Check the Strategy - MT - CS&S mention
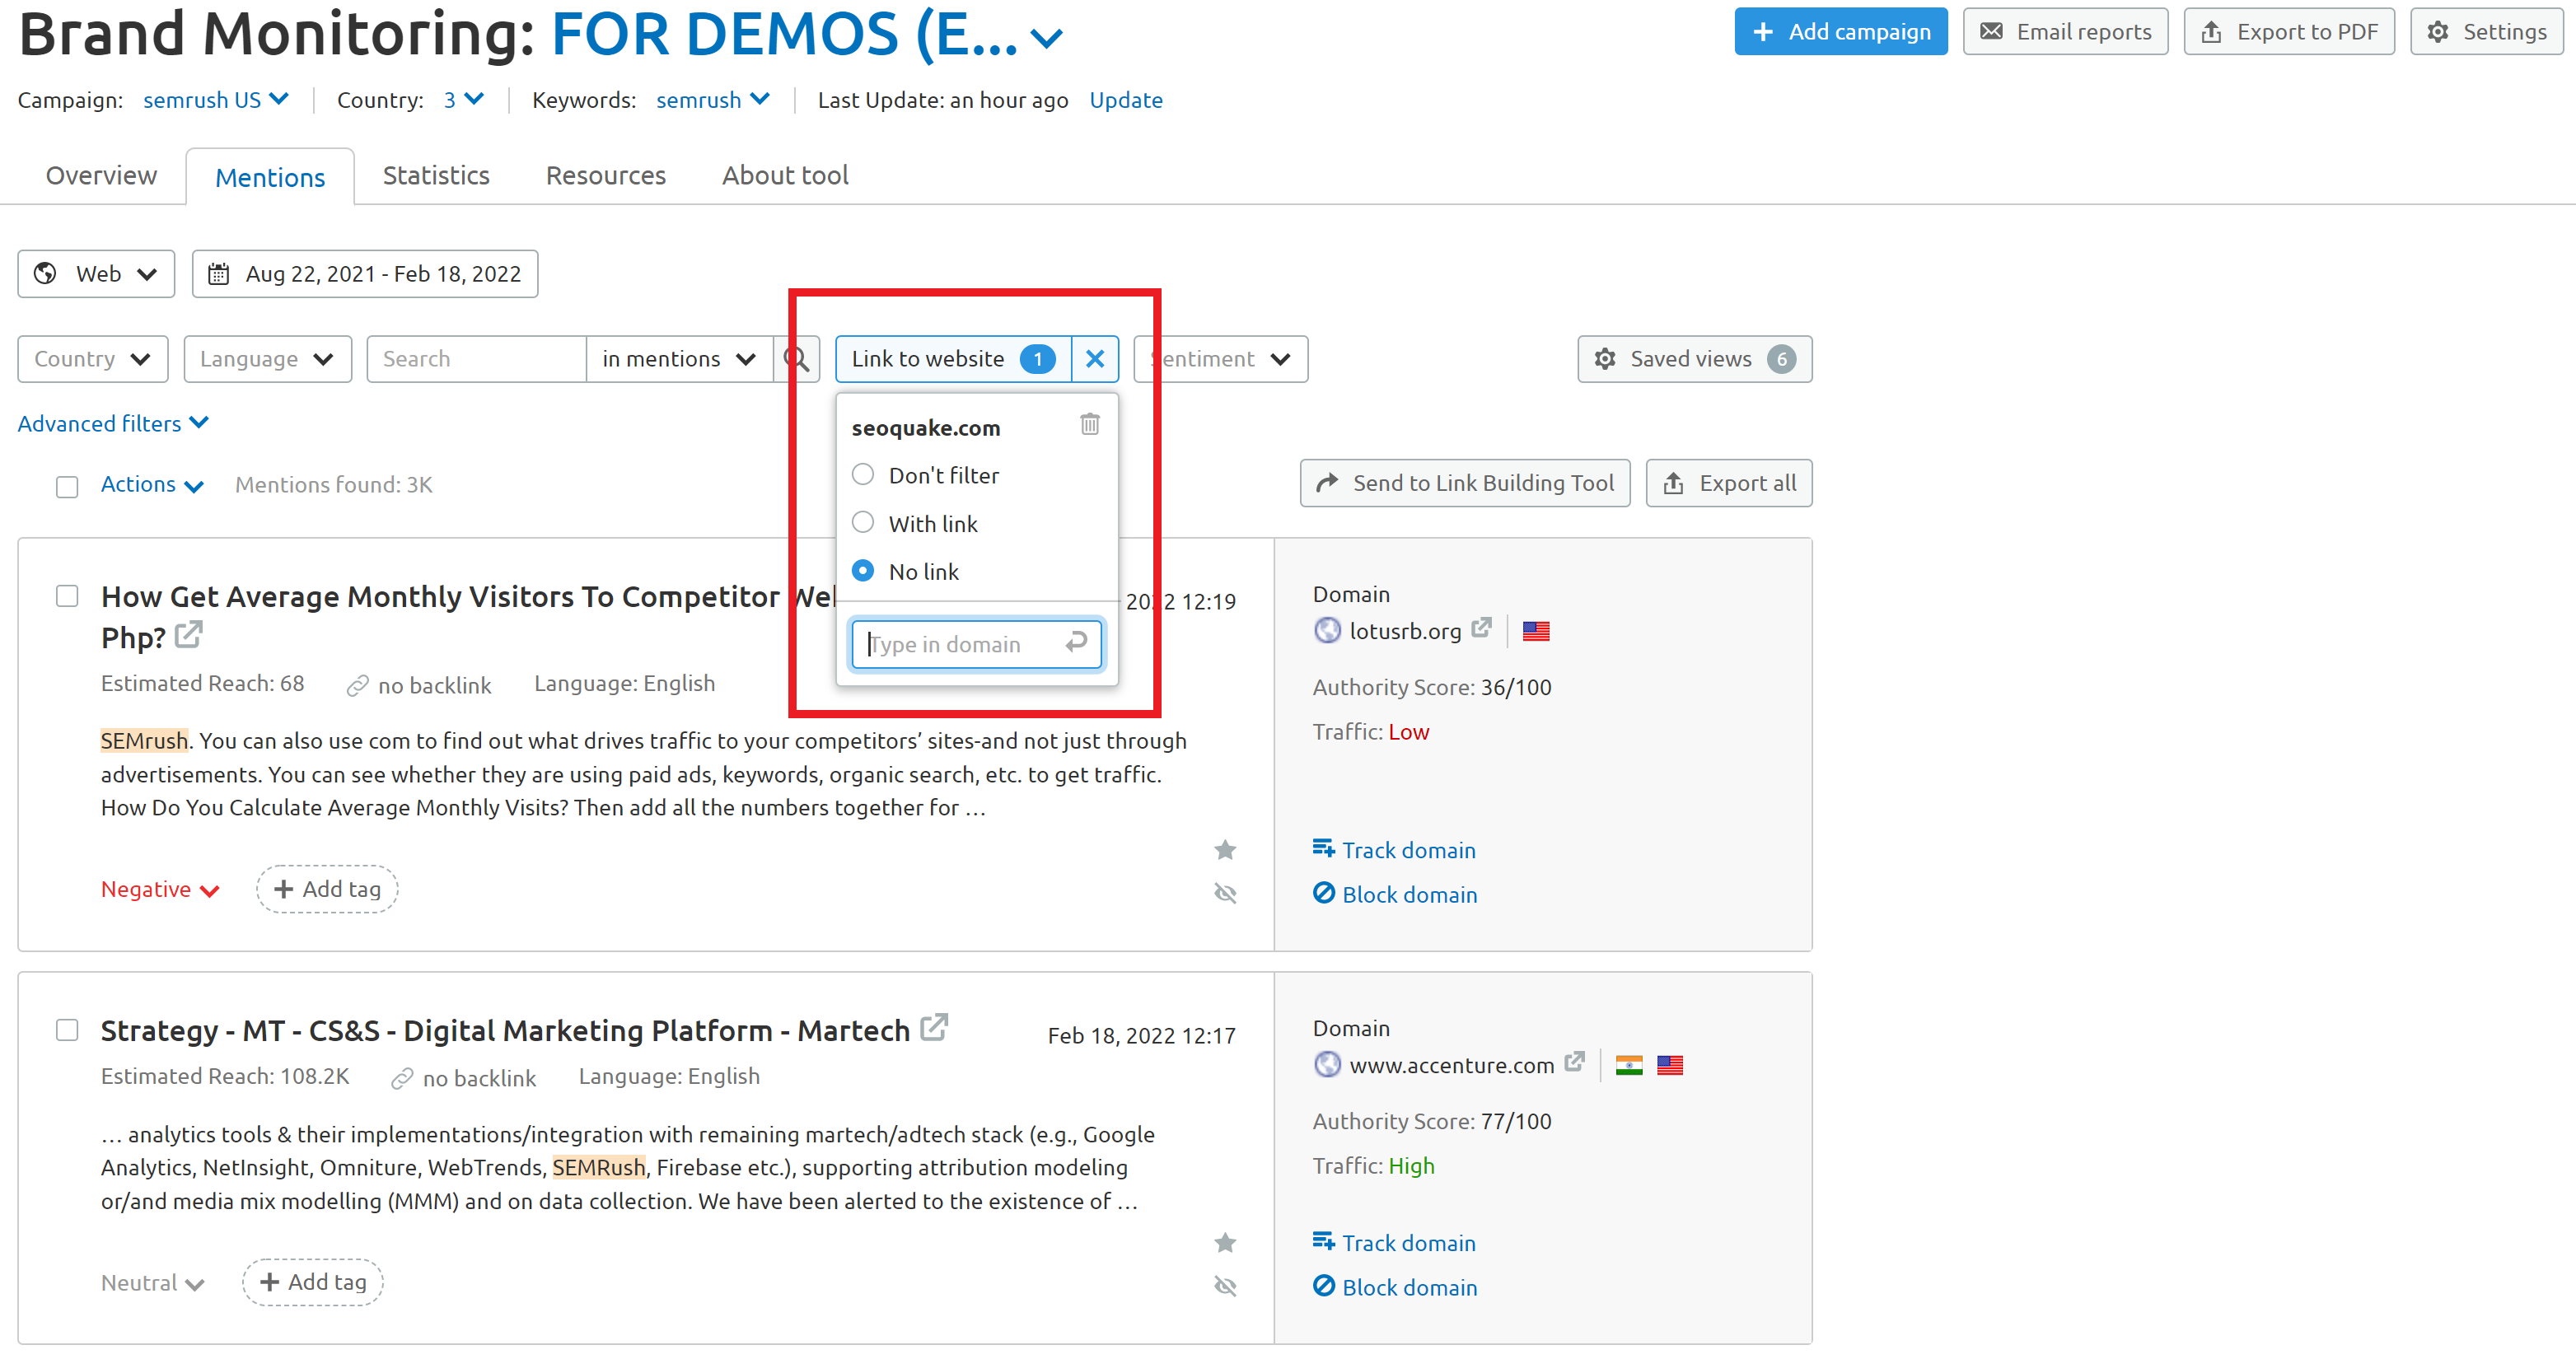 pyautogui.click(x=67, y=1030)
